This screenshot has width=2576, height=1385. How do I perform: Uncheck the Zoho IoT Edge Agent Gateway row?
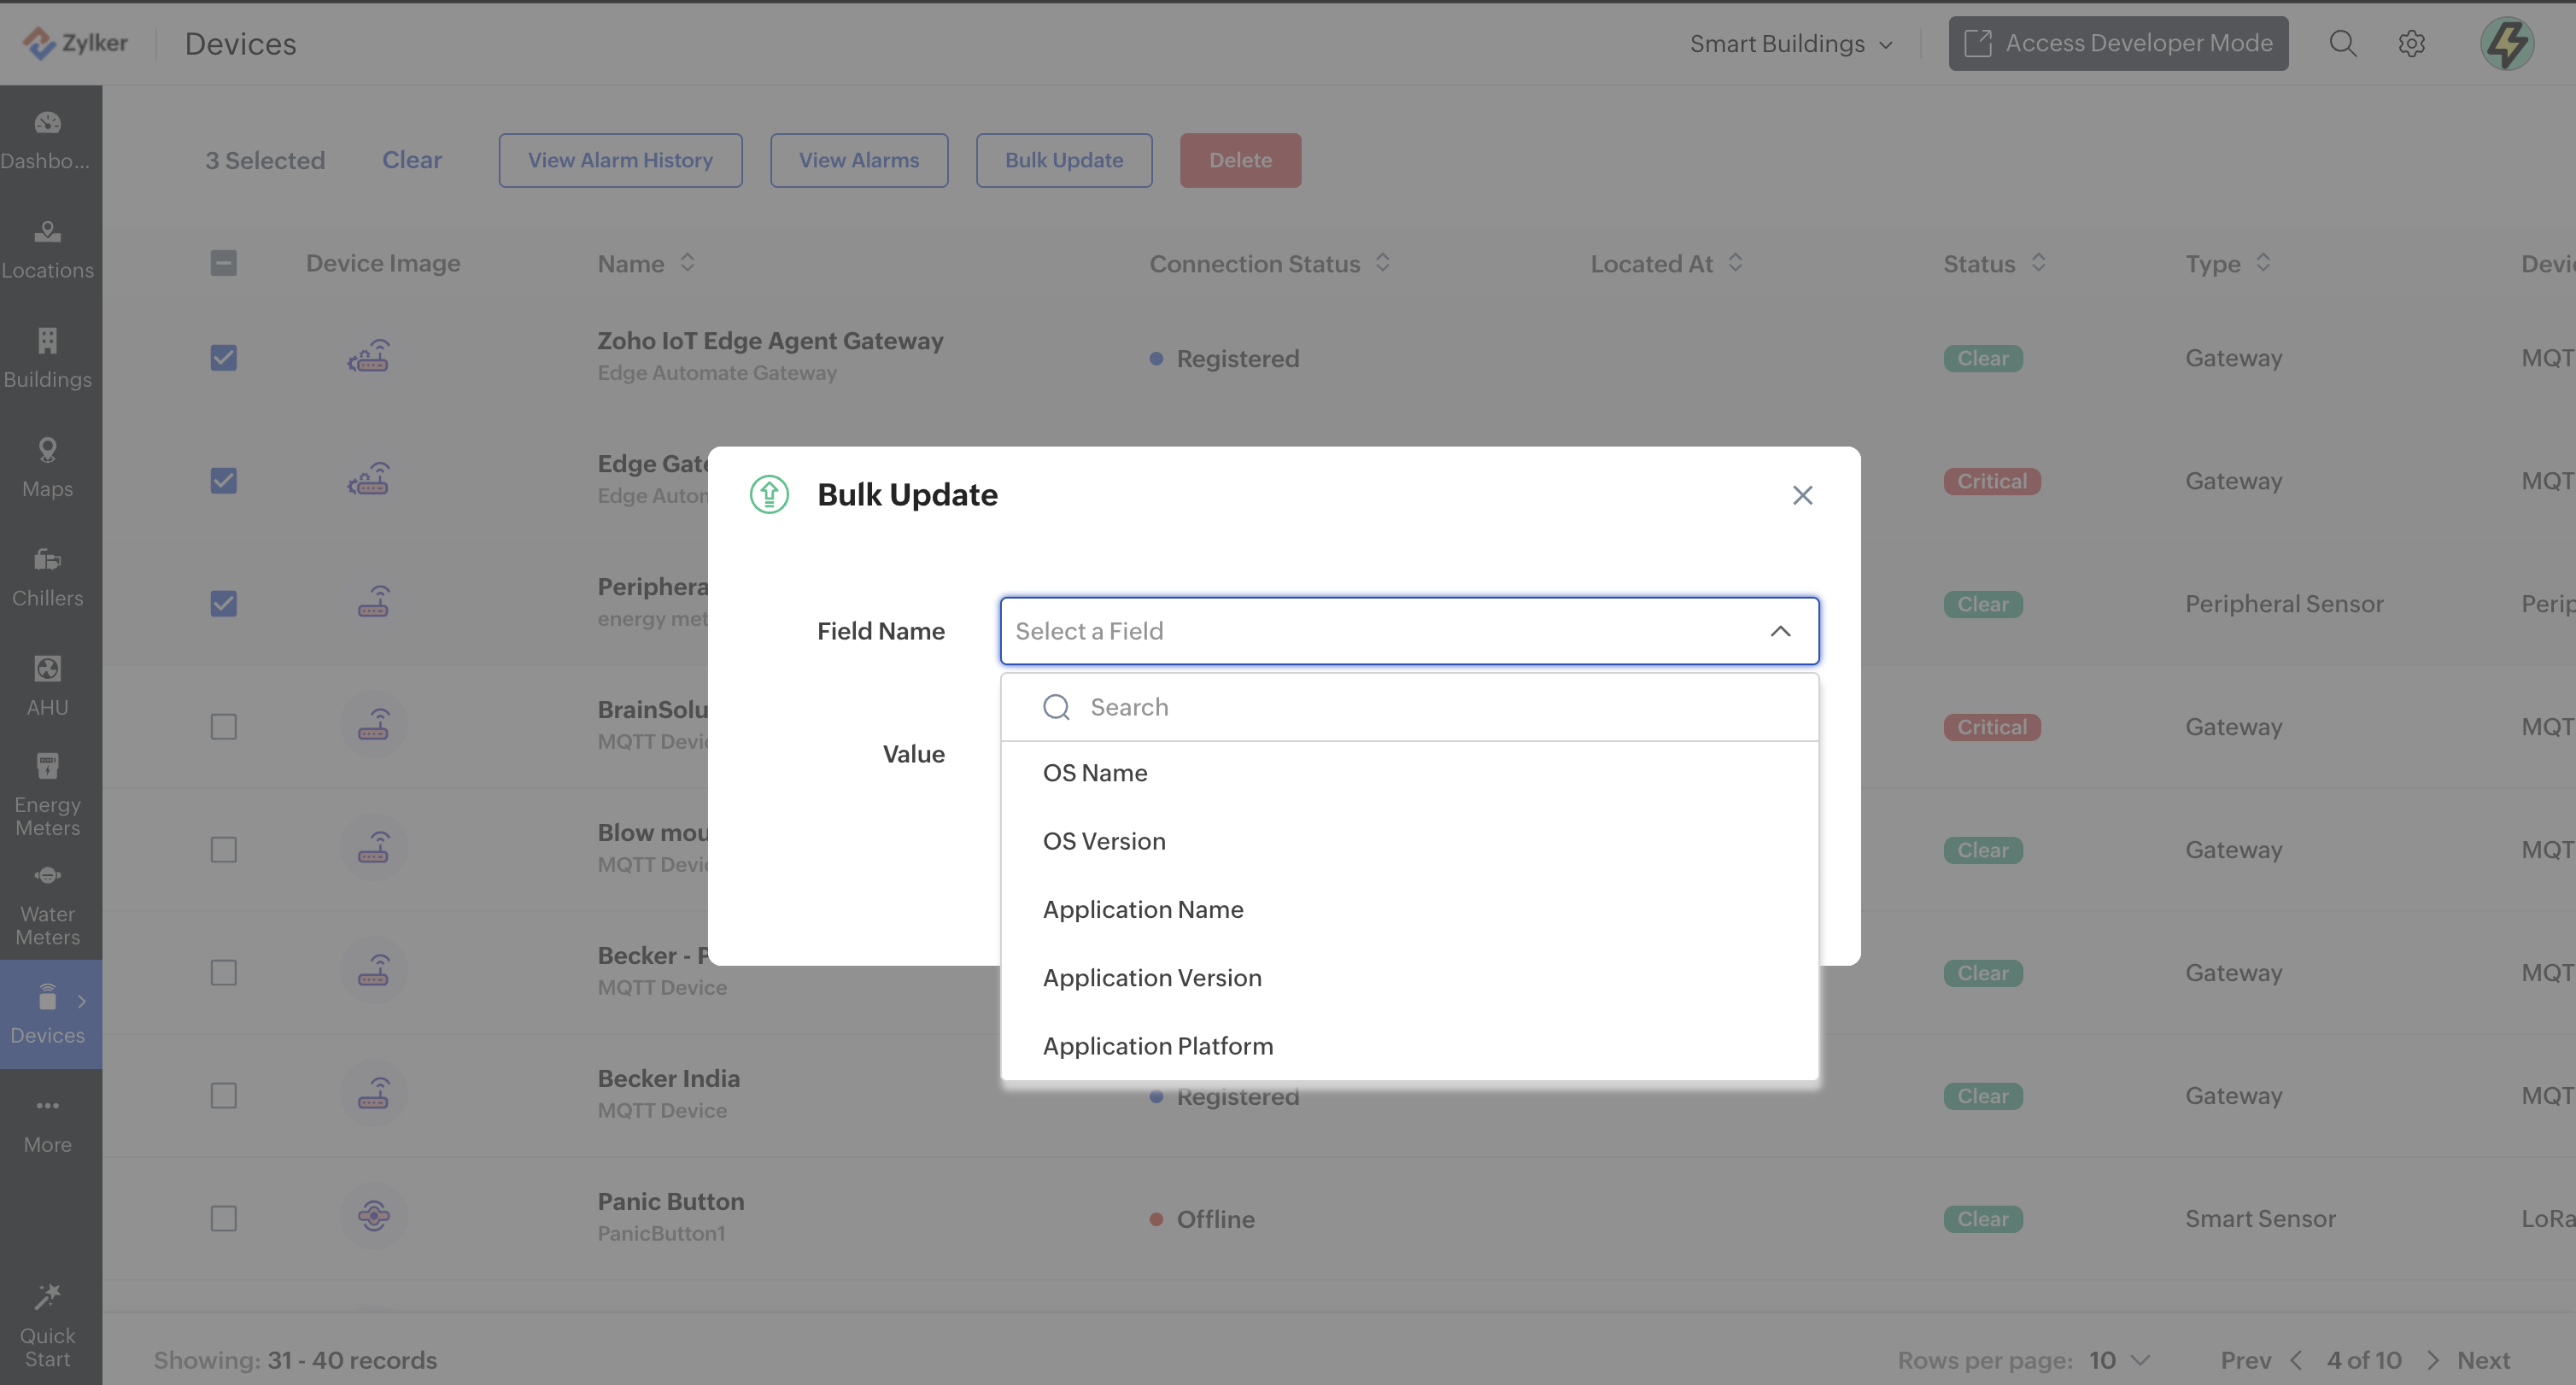coord(223,358)
